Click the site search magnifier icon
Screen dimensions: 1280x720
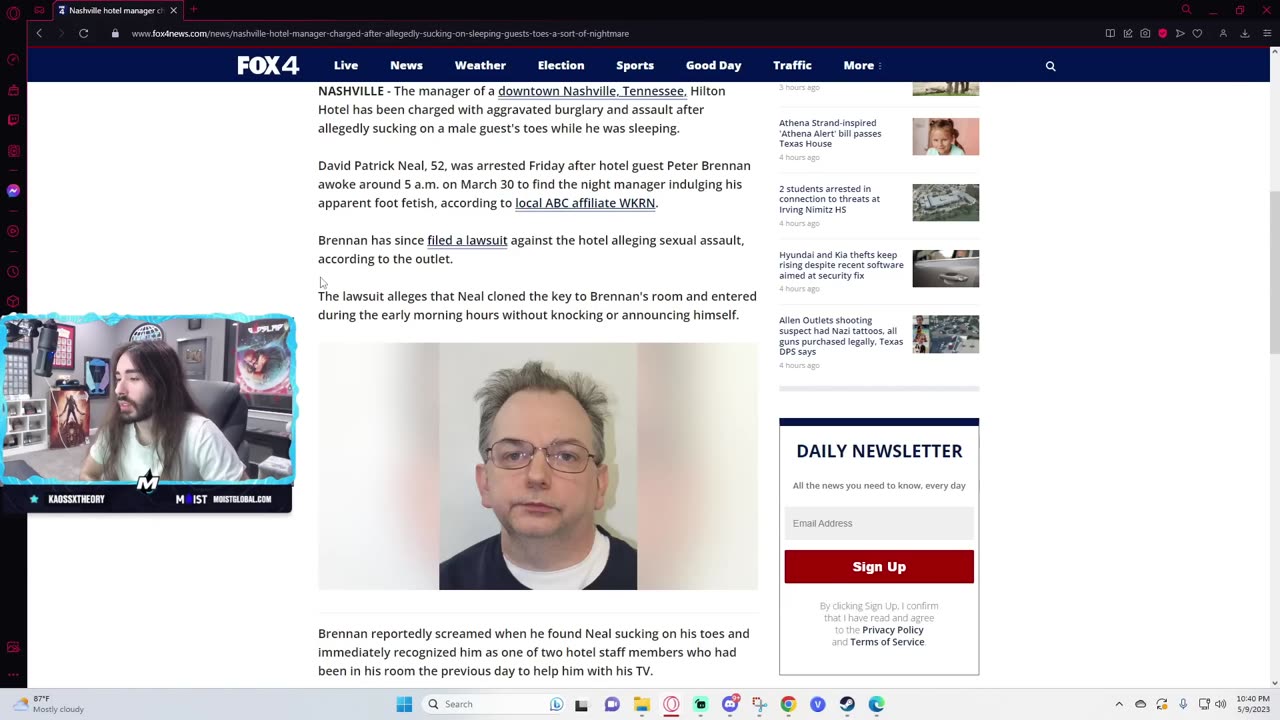1050,66
